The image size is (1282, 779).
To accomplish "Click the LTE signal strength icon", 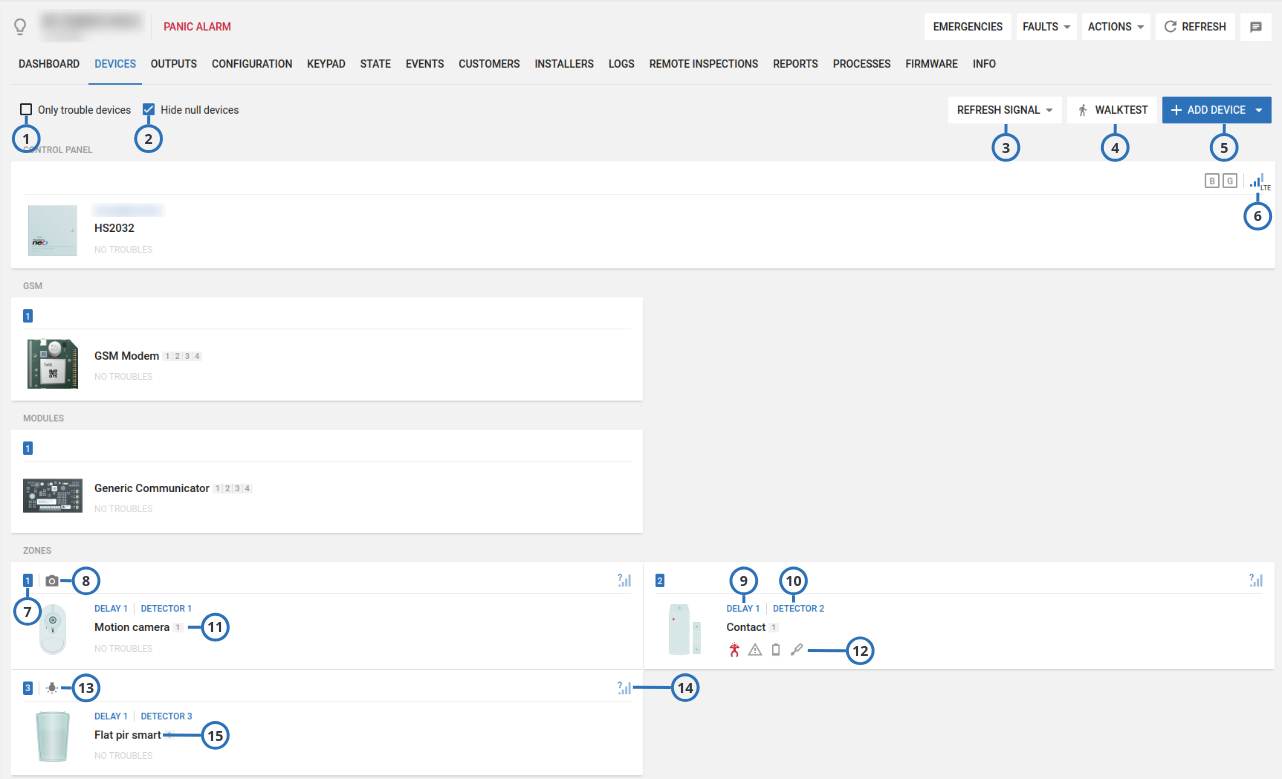I will coord(1258,181).
